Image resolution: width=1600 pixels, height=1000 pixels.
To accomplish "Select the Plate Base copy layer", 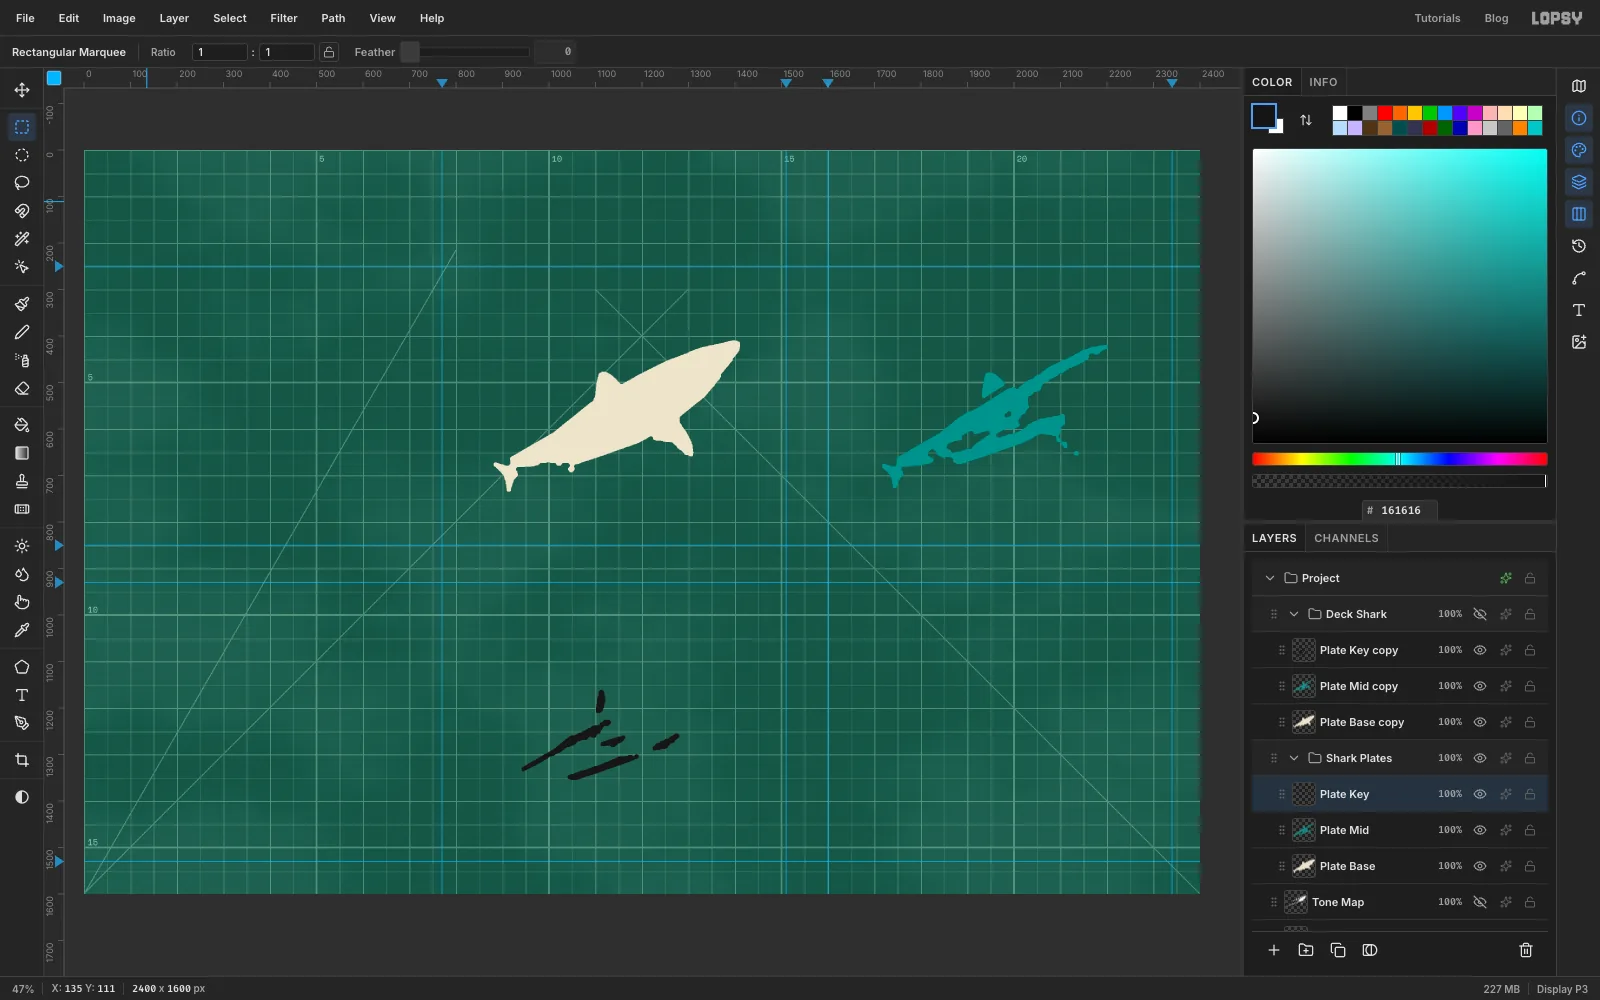I will point(1400,722).
